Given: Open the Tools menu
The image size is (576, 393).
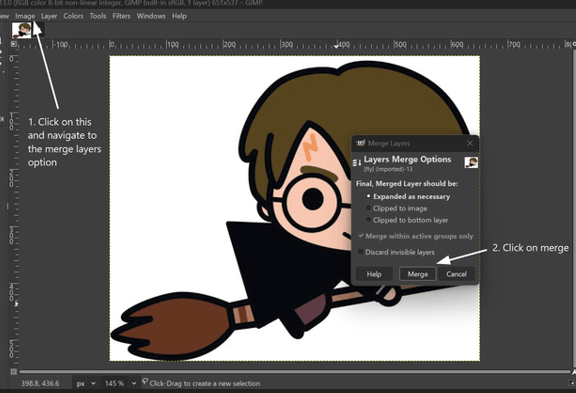Looking at the screenshot, I should tap(98, 16).
